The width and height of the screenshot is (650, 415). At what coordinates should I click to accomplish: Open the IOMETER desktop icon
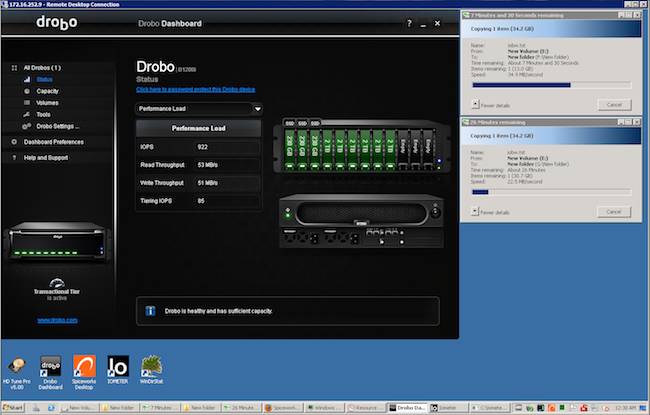tap(118, 370)
